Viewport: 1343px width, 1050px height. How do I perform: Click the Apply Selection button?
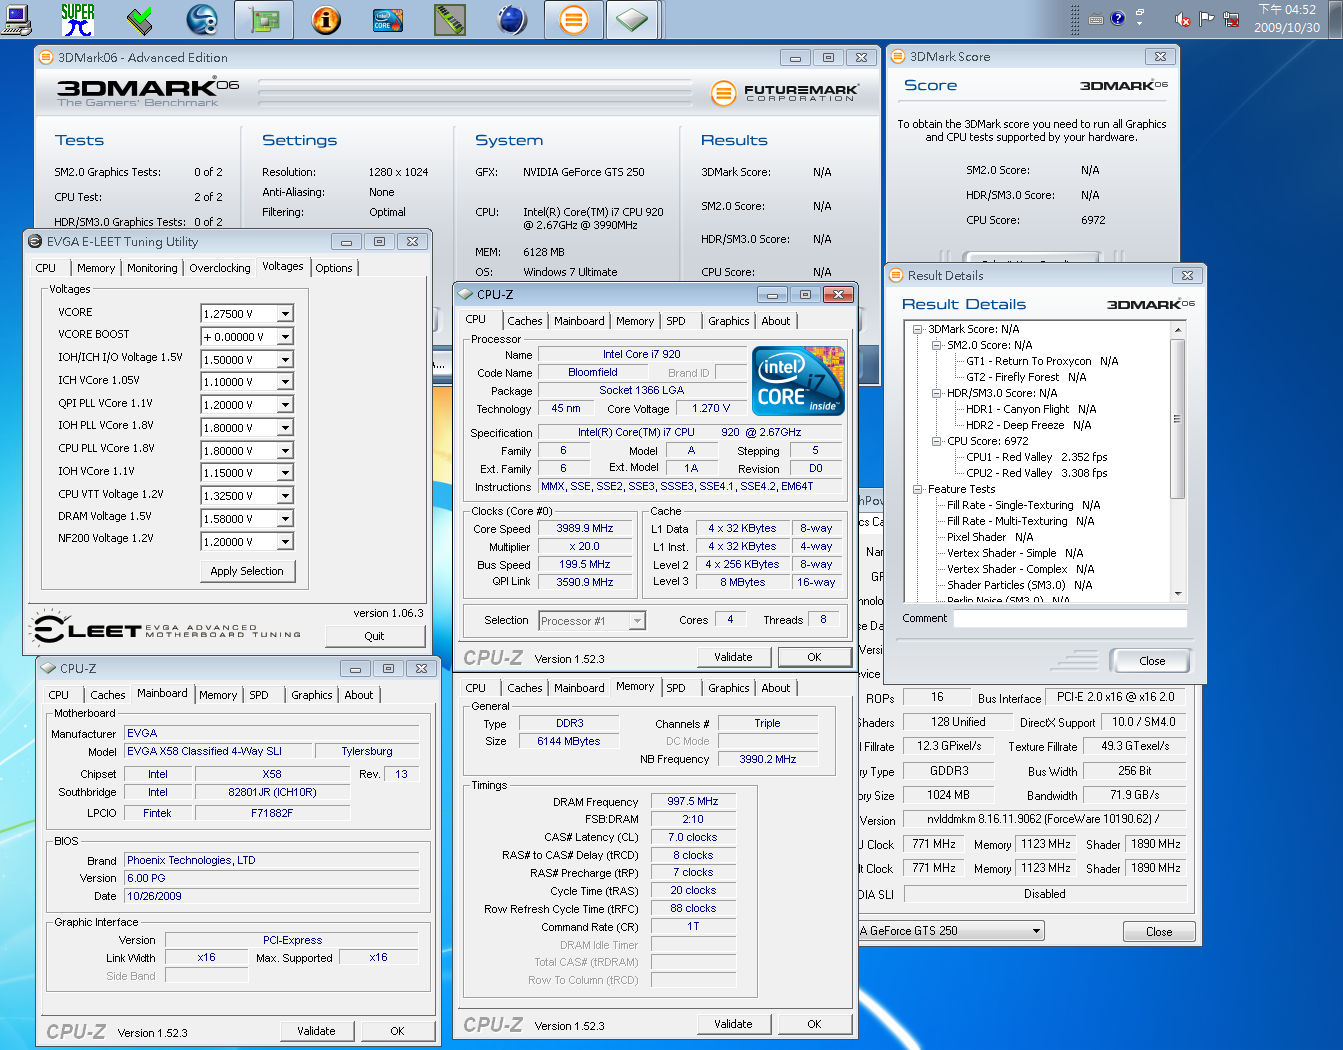[x=247, y=571]
